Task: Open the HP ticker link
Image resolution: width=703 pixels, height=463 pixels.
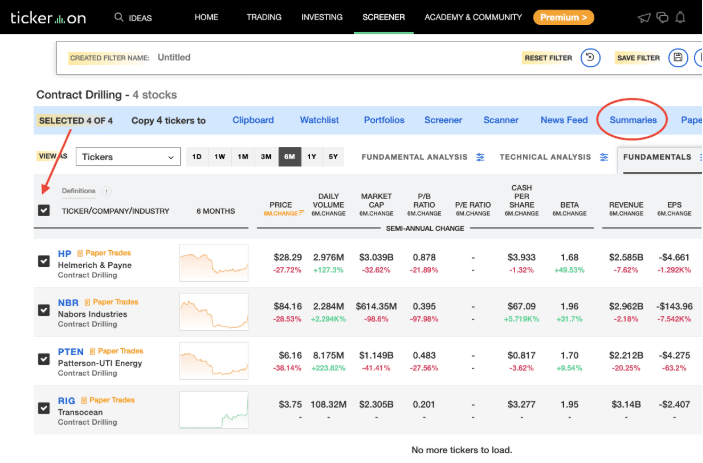Action: pos(65,254)
